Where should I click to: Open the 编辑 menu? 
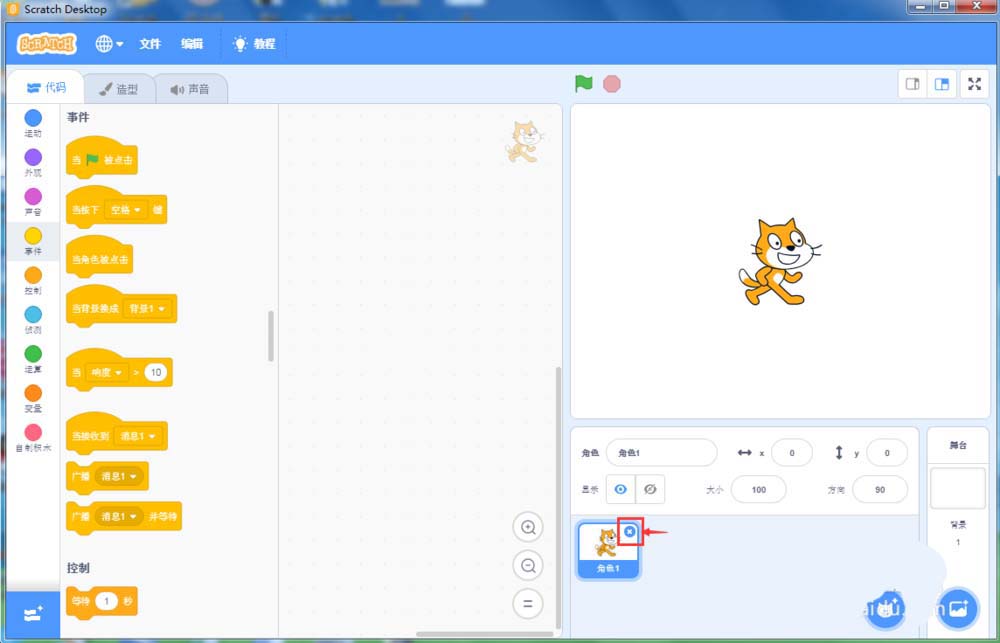point(192,44)
